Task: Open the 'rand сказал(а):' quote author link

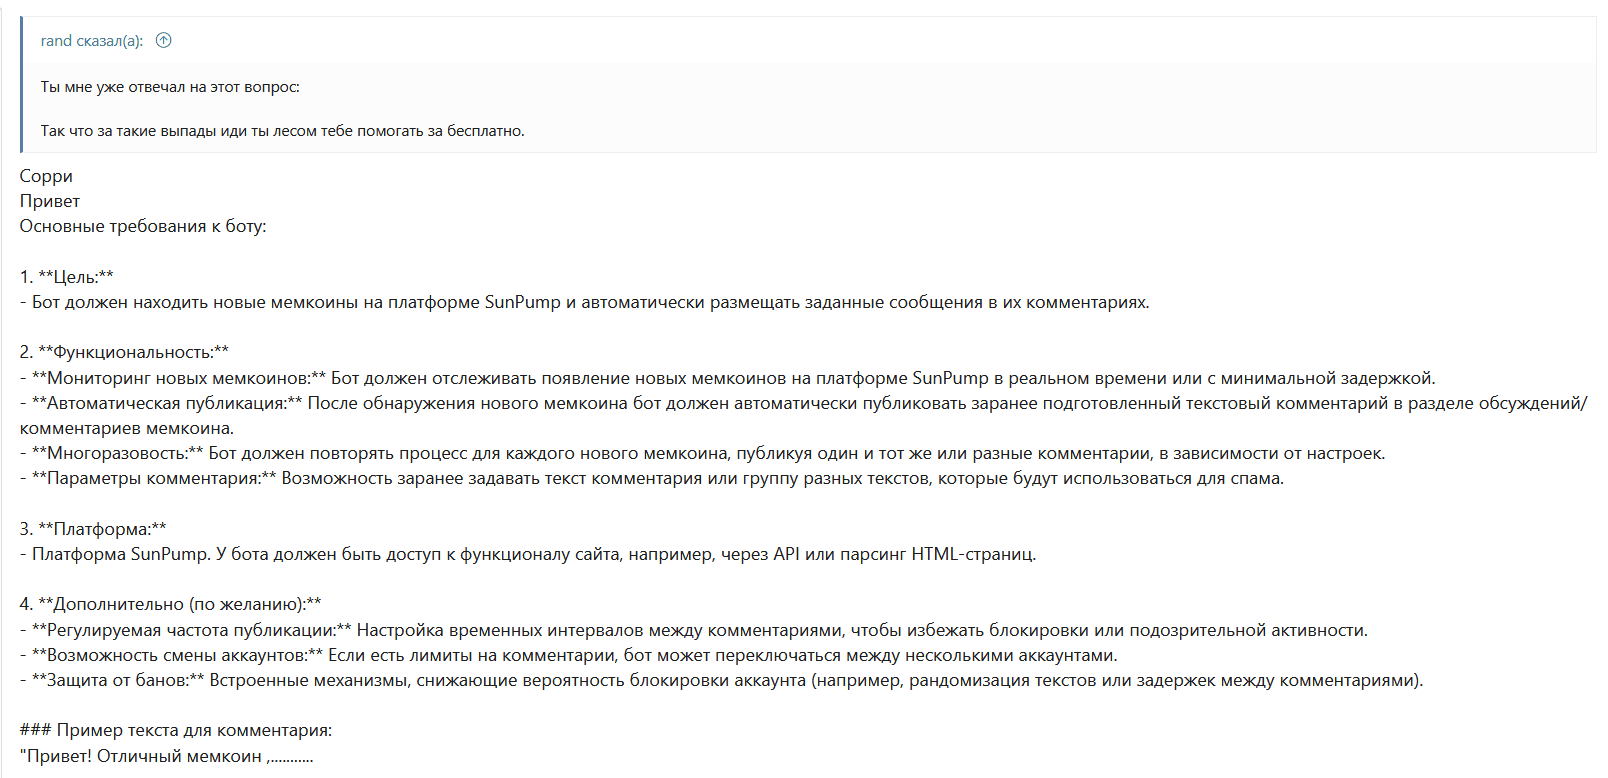Action: 91,41
